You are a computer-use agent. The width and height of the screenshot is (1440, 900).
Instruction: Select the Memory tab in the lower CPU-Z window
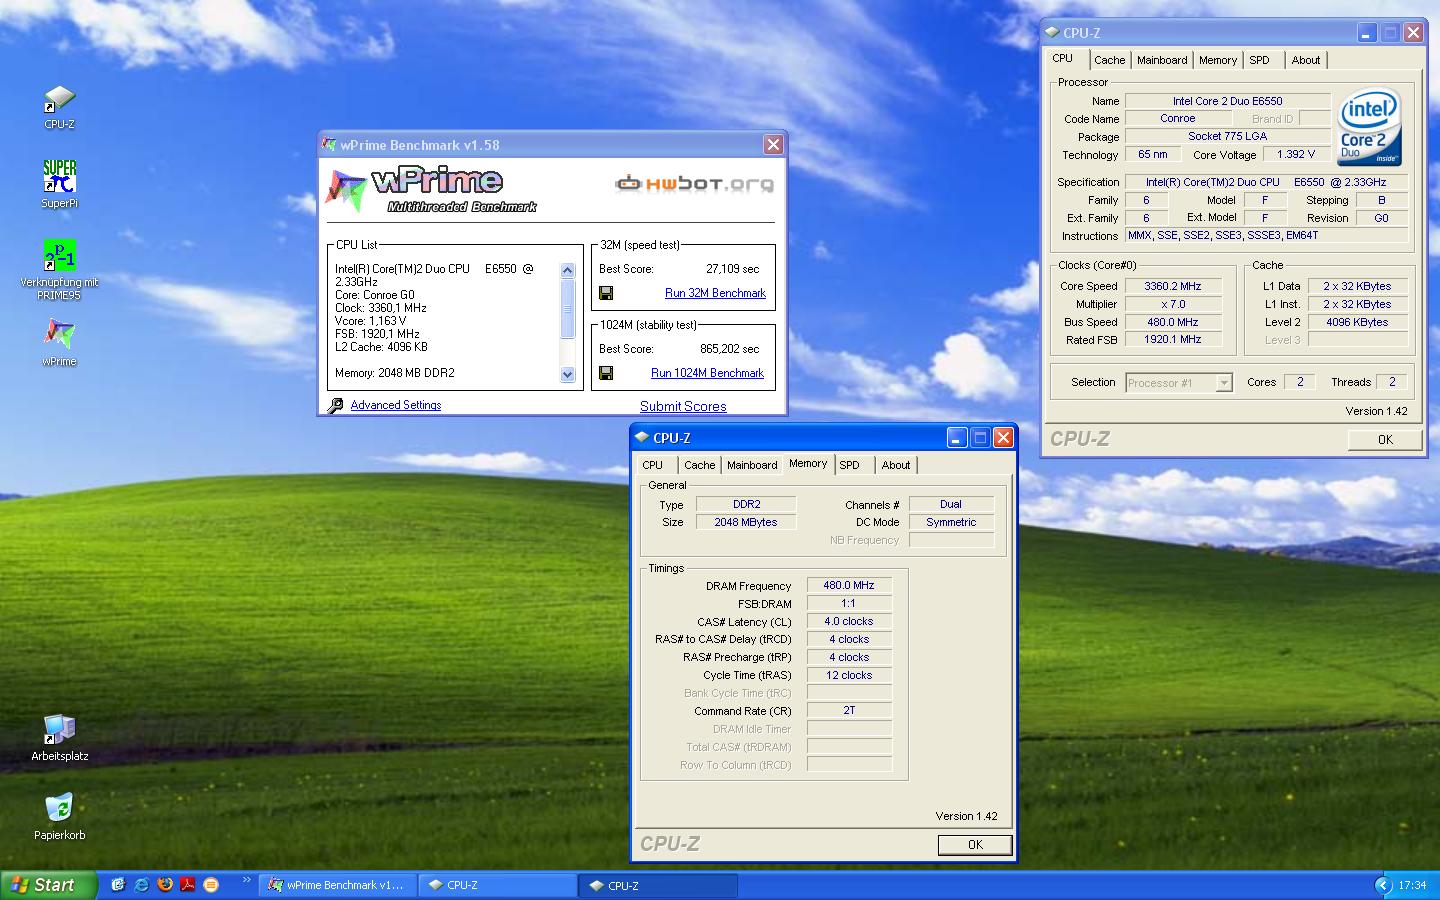click(808, 464)
